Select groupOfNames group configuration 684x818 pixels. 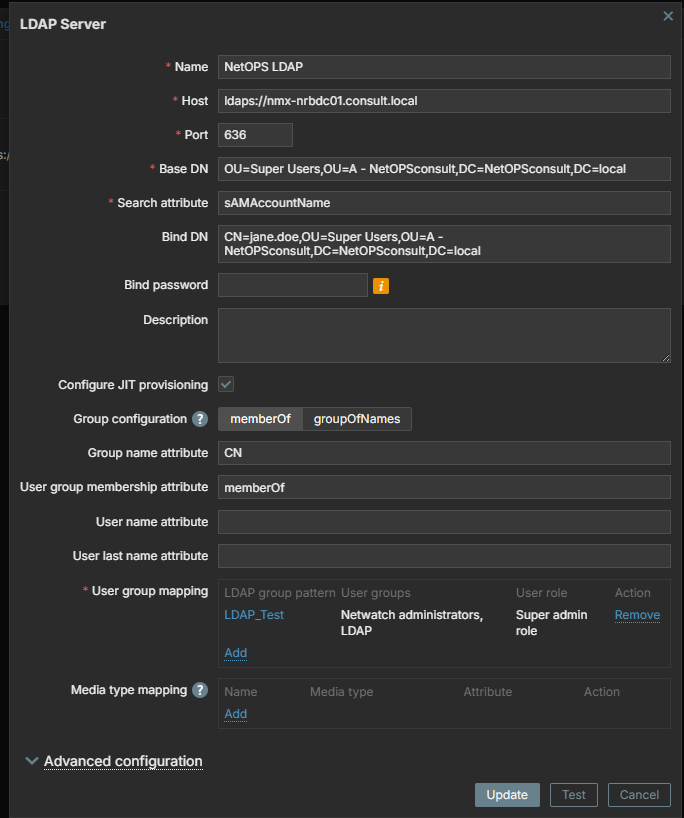357,419
